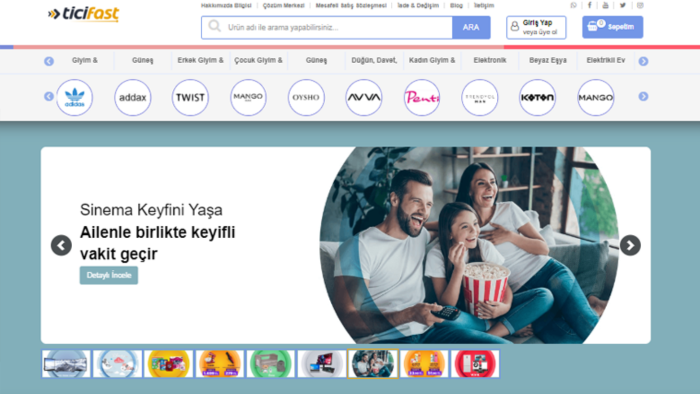Viewport: 700px width, 394px height.
Task: Open the Sepetim cart button
Action: [x=612, y=27]
